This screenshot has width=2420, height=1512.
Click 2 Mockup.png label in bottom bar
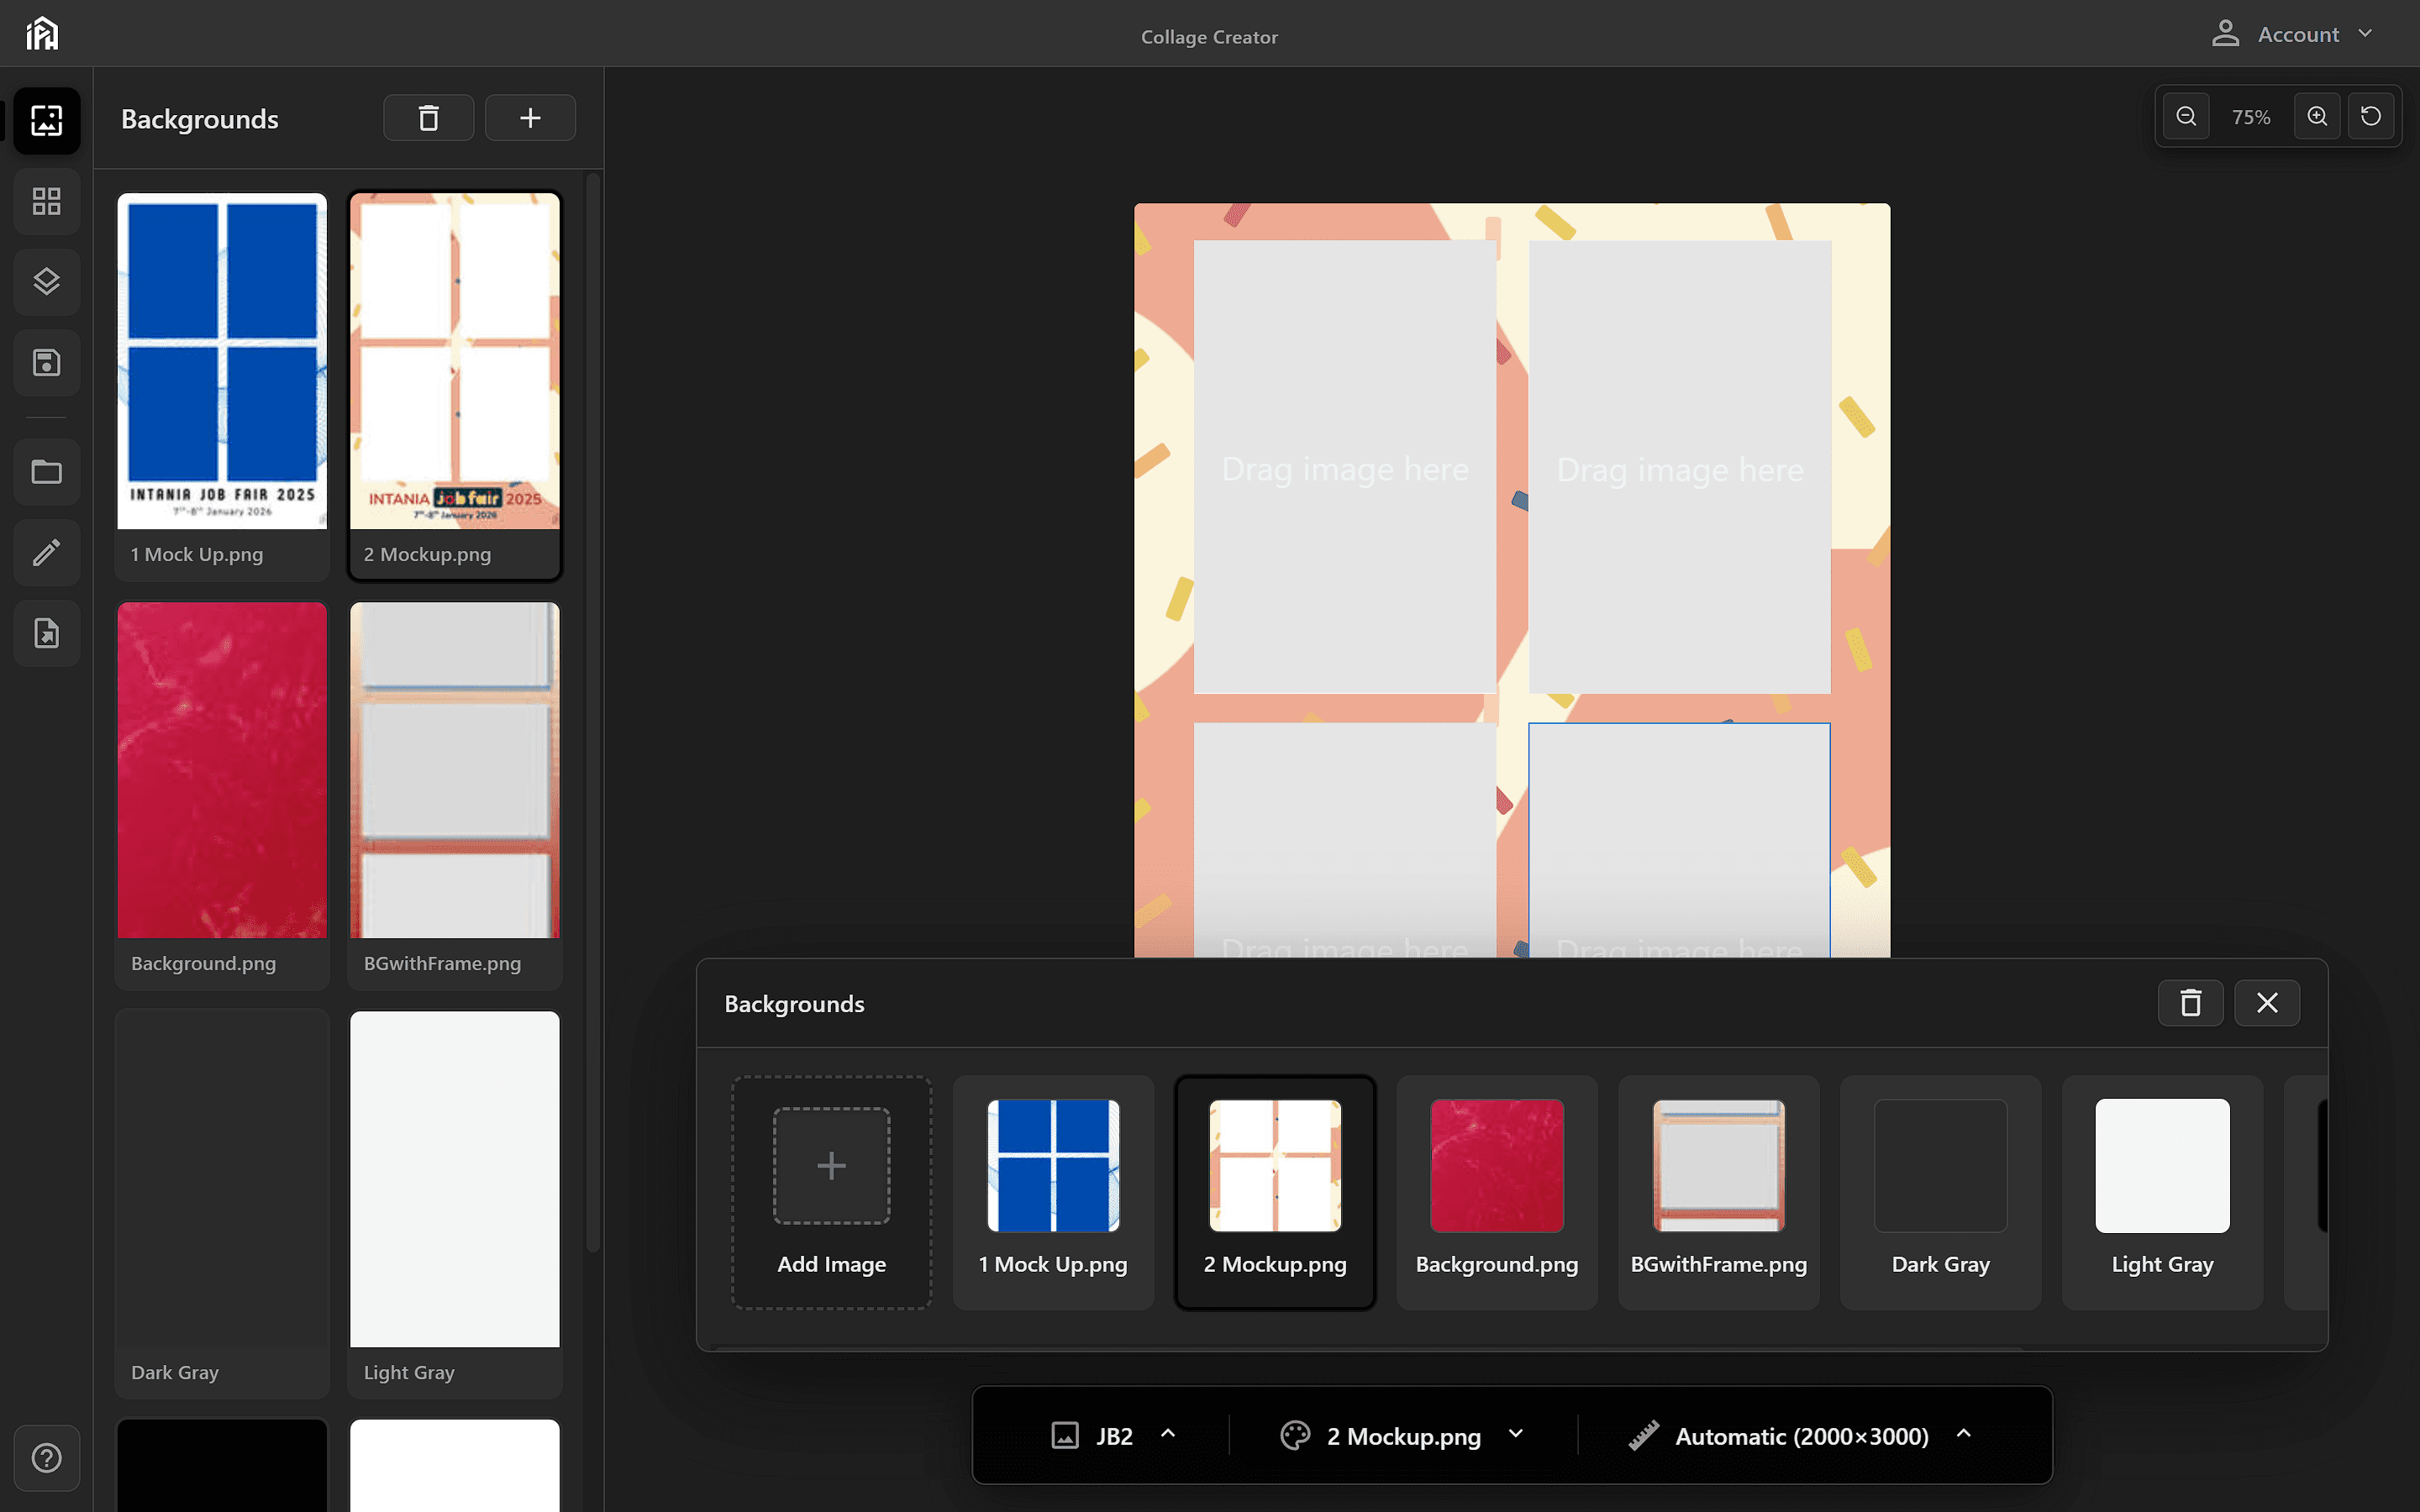(1403, 1437)
